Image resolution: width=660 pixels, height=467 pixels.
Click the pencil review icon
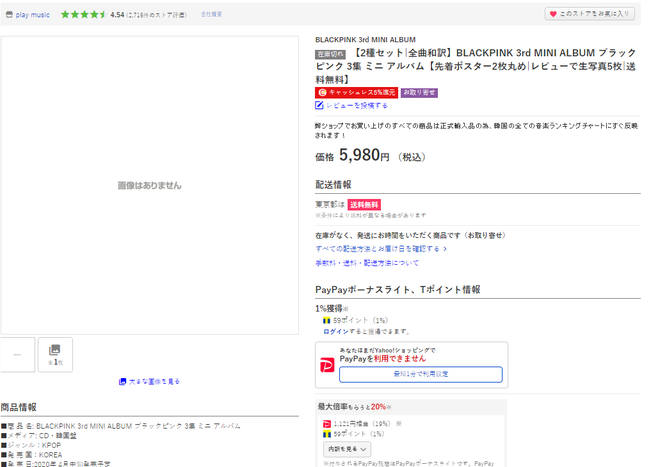(x=319, y=105)
